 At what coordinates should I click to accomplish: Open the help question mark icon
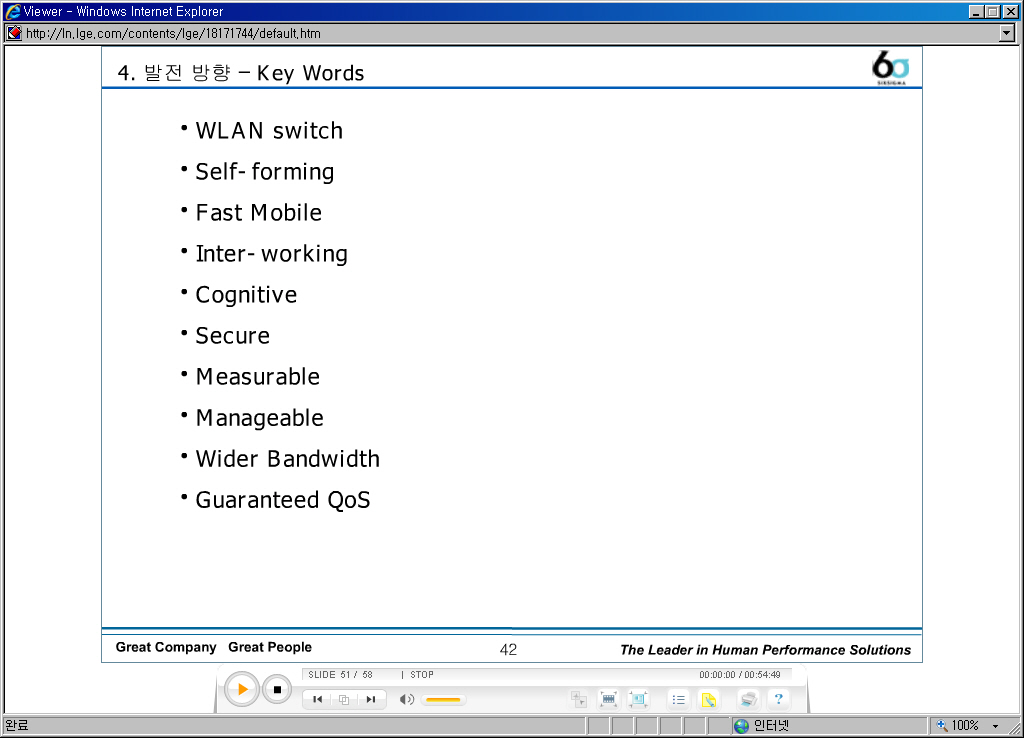778,700
